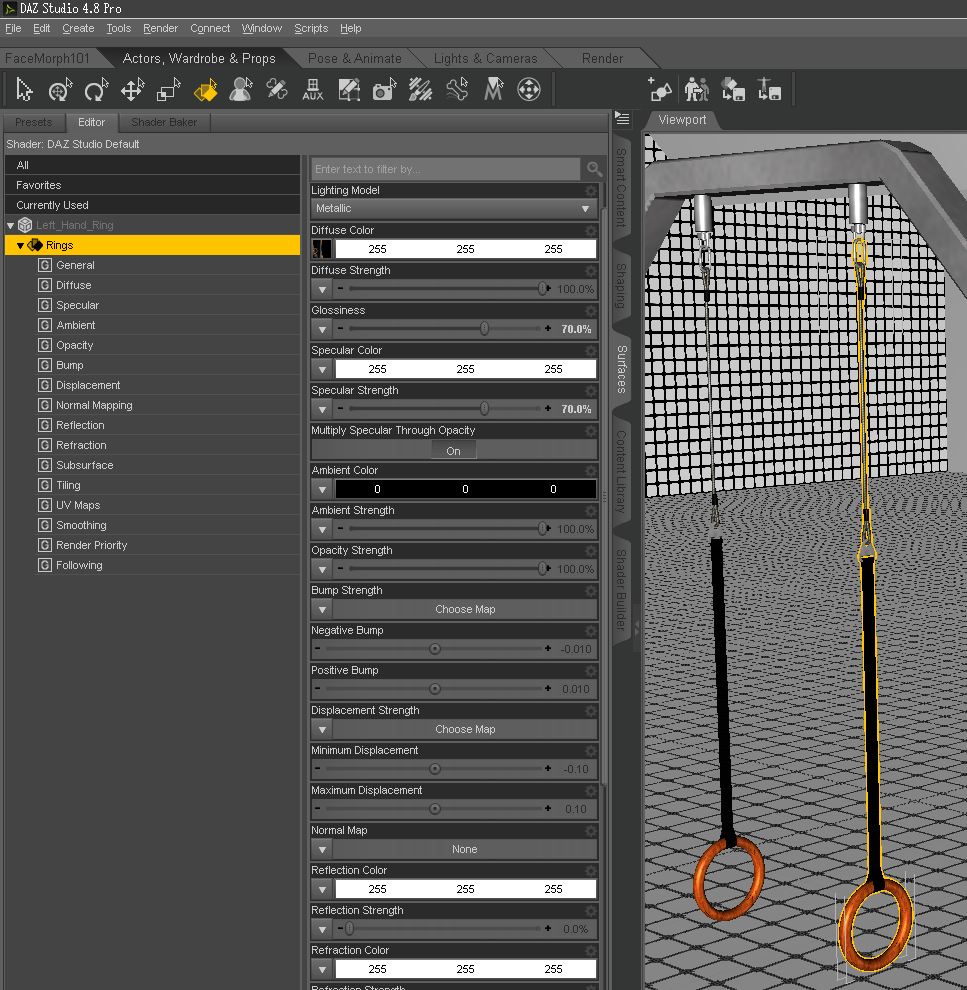Open the Content Library side pane
967x990 pixels.
point(621,472)
